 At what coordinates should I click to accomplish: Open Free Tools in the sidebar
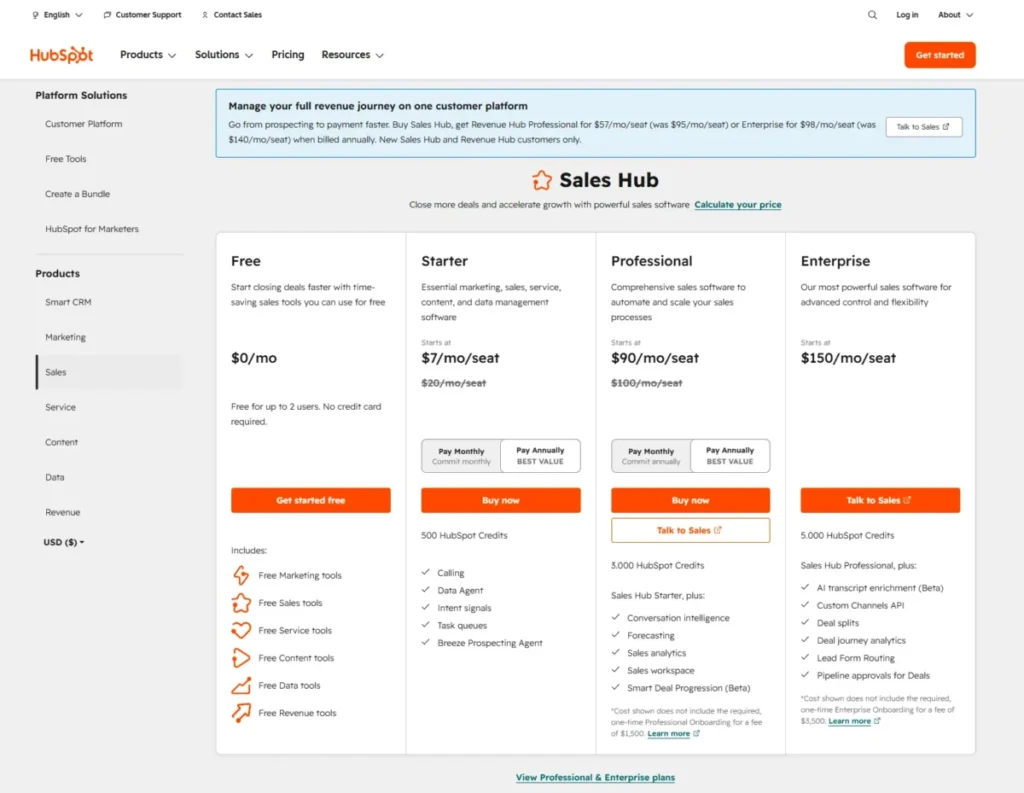65,159
